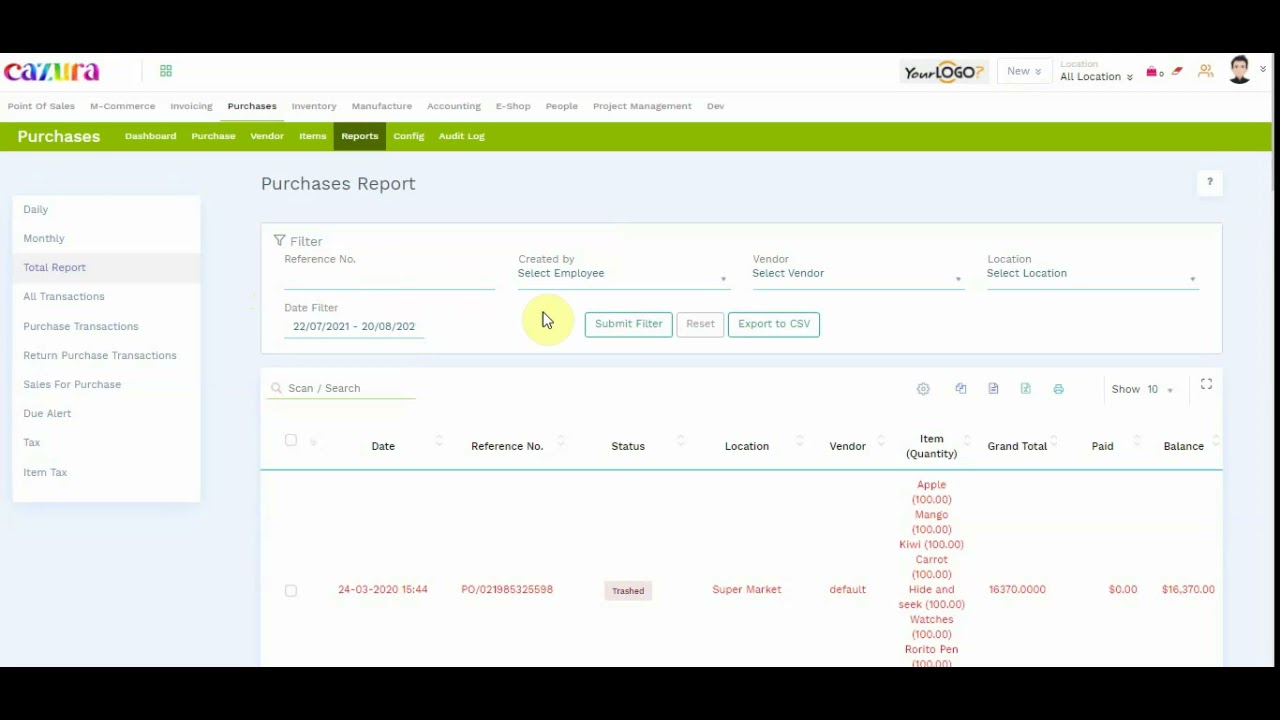Go to Invoicing module

191,106
